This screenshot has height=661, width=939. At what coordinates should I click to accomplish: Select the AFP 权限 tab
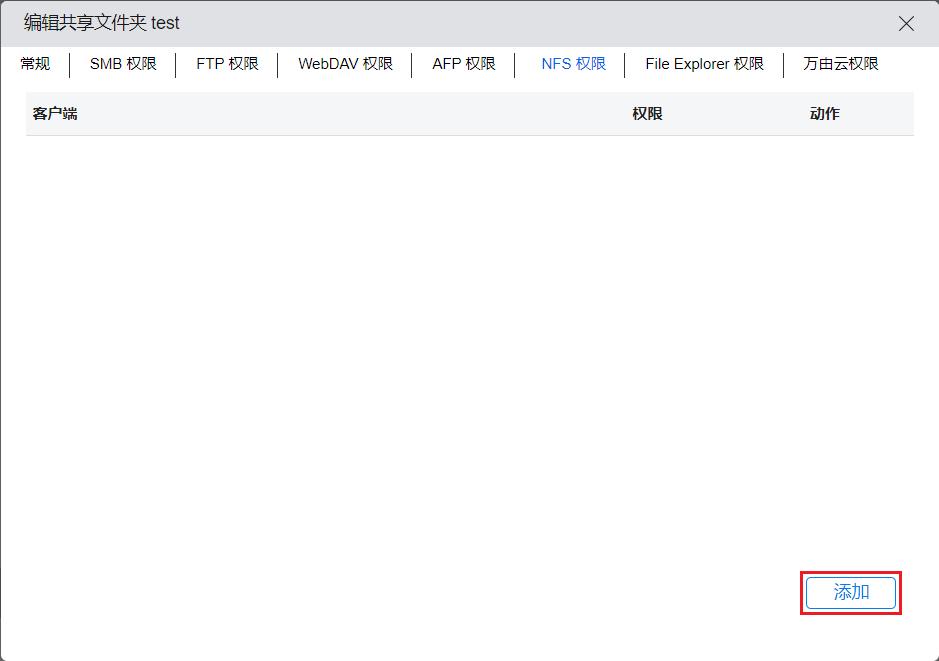tap(464, 64)
